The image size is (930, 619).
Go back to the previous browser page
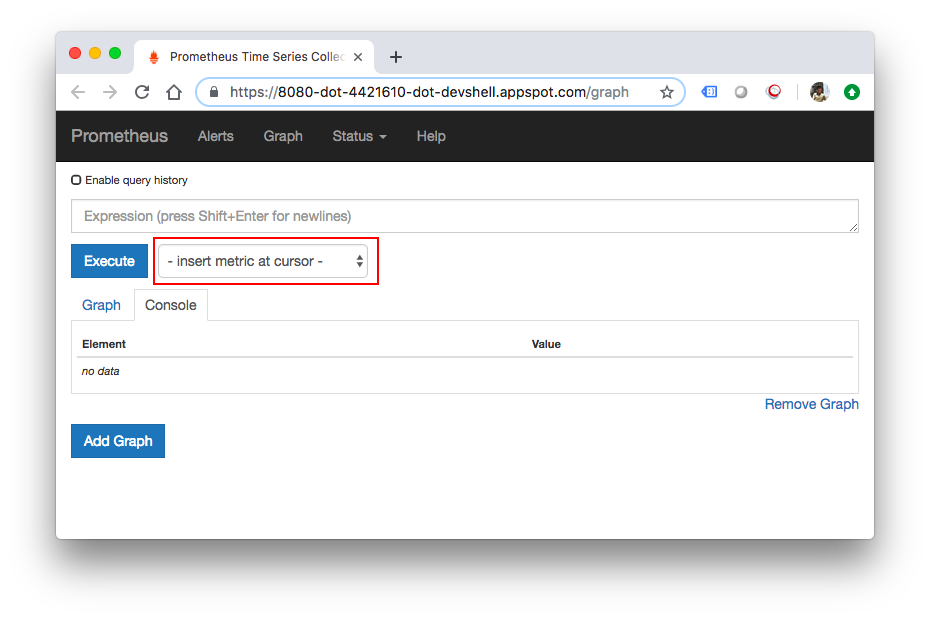click(x=78, y=92)
